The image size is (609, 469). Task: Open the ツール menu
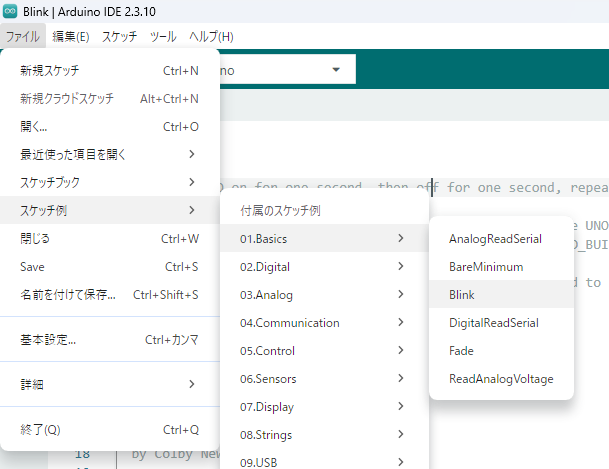163,36
